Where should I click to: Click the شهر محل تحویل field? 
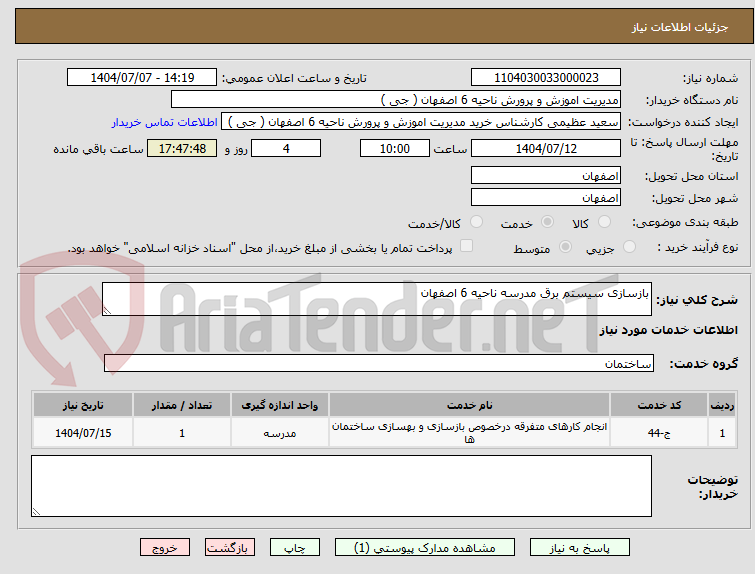pyautogui.click(x=546, y=197)
